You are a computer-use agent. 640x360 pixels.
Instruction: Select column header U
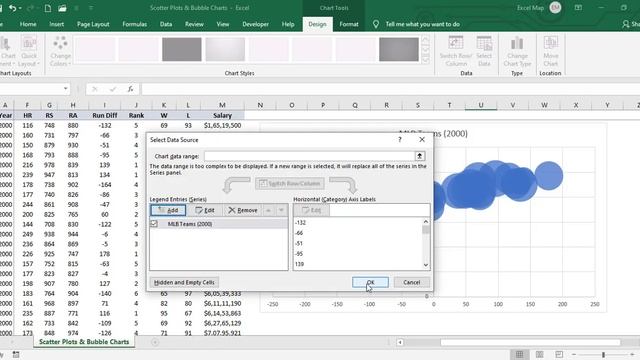click(x=481, y=105)
